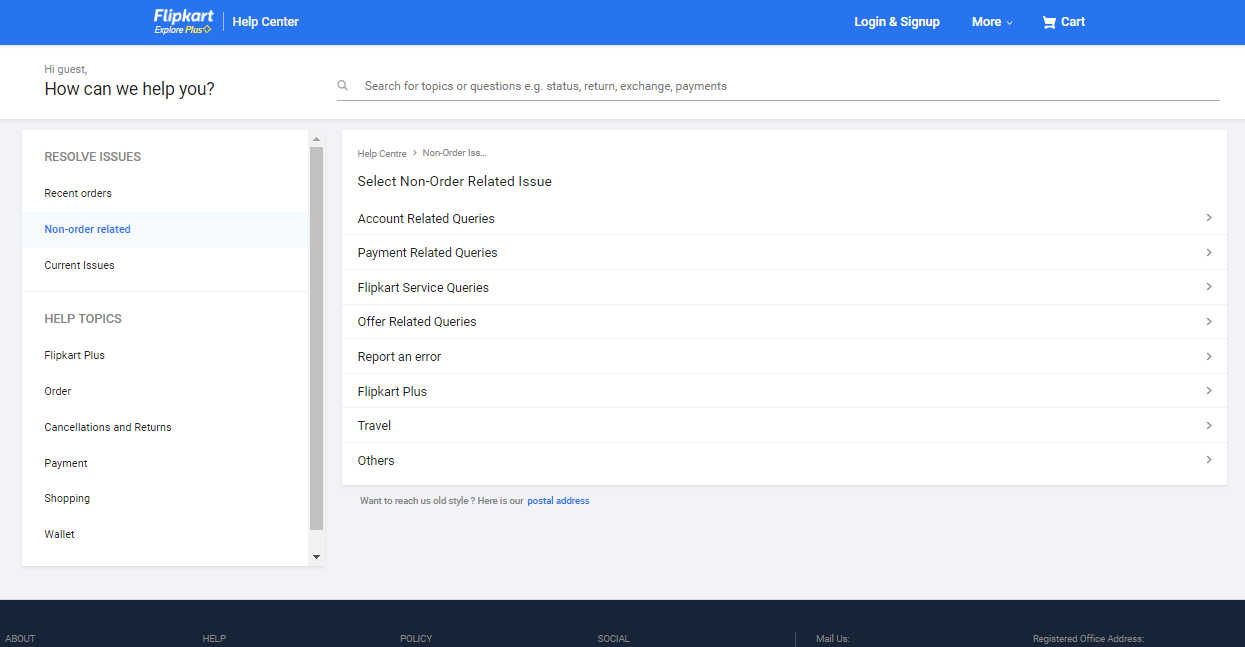The width and height of the screenshot is (1245, 647).
Task: Open Report an error
Action: coord(784,356)
